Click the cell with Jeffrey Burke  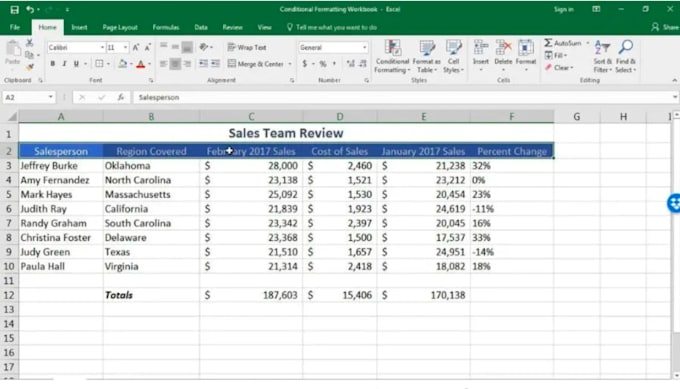click(x=61, y=166)
